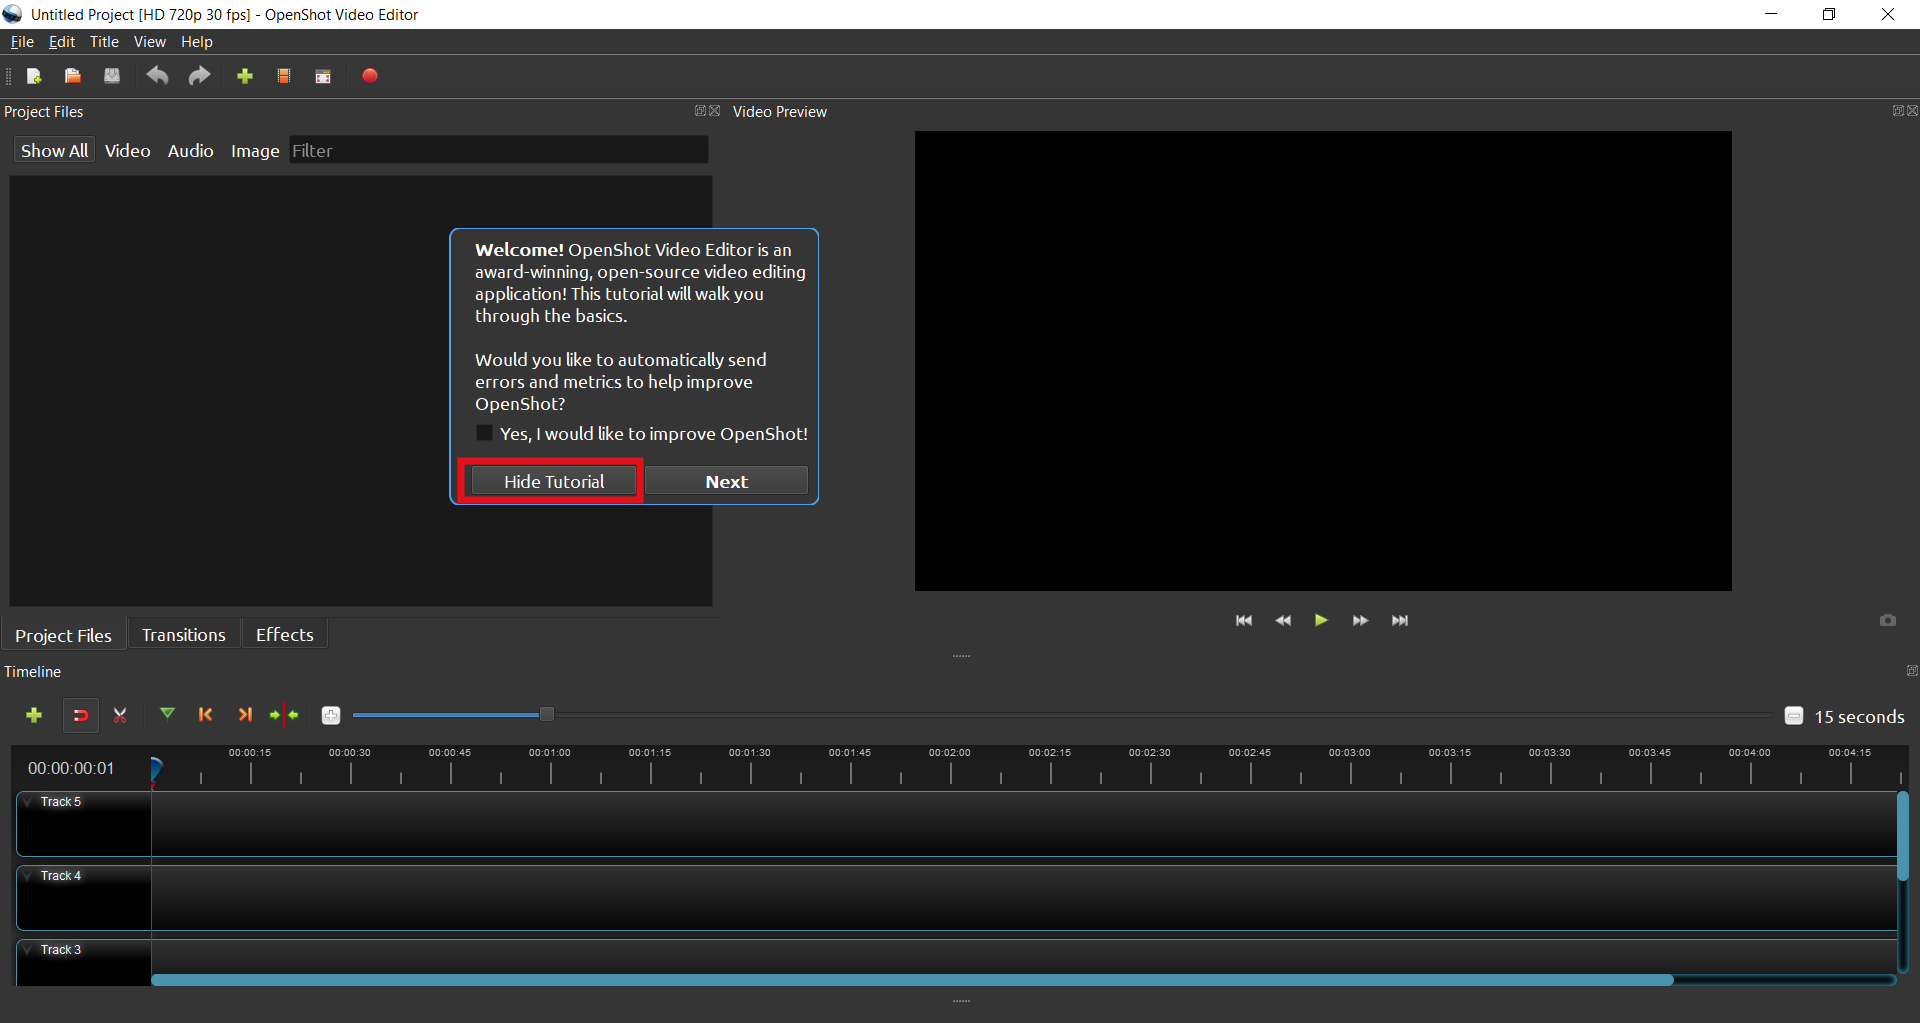
Task: Click the blue playhead marker
Action: [x=156, y=768]
